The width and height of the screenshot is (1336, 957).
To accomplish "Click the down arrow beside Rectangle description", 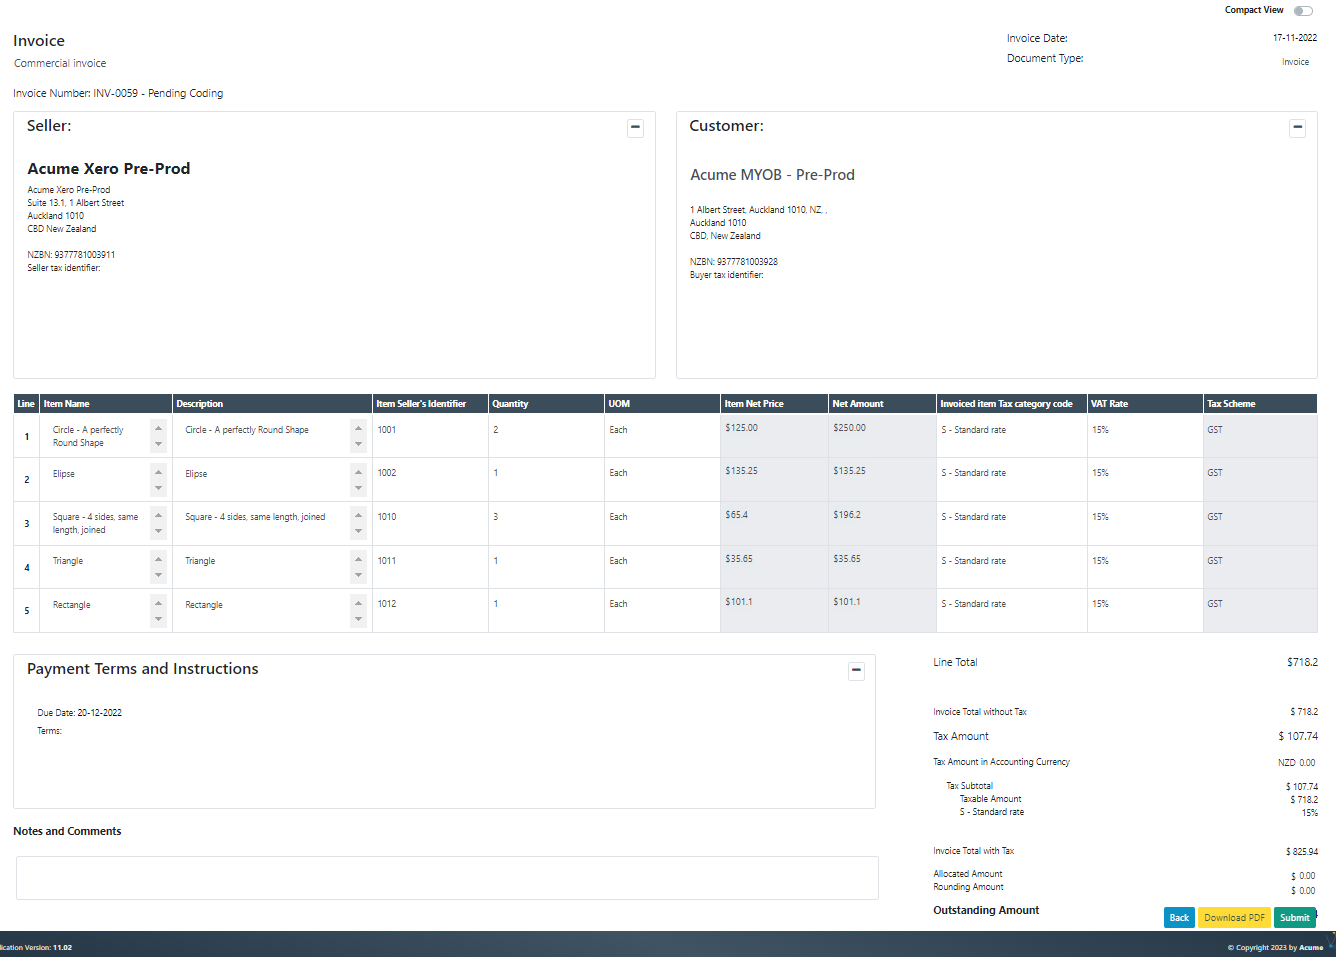I will click(358, 618).
